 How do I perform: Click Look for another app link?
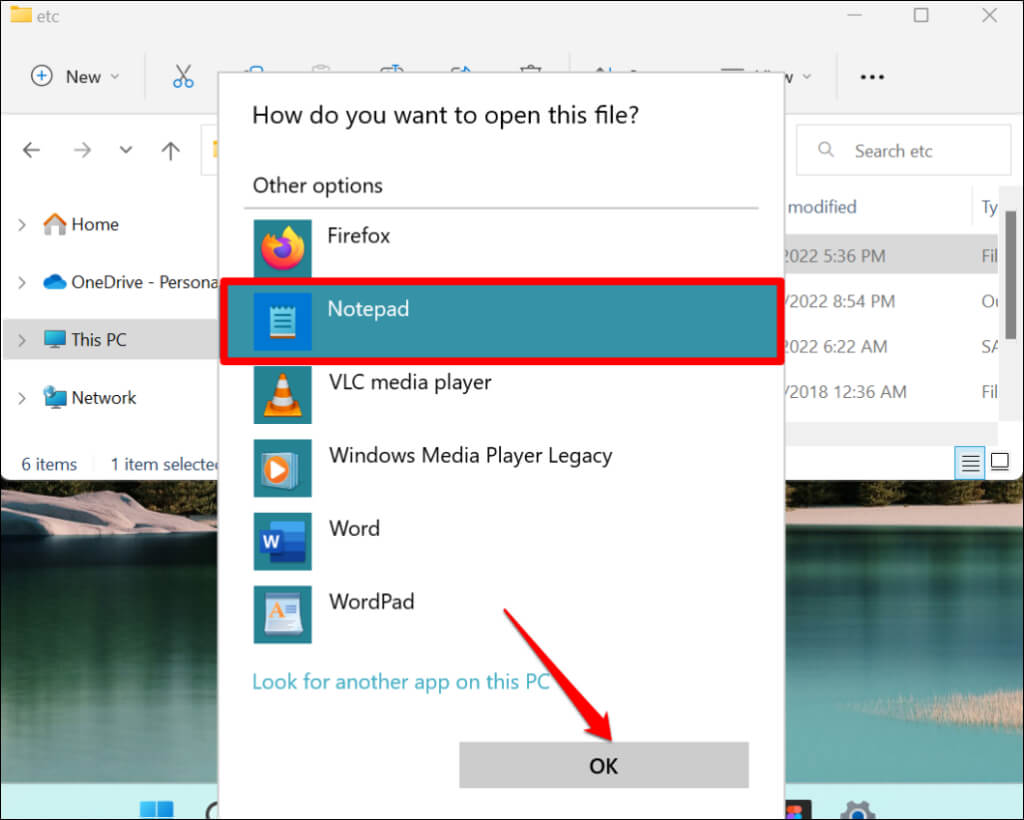tap(400, 681)
